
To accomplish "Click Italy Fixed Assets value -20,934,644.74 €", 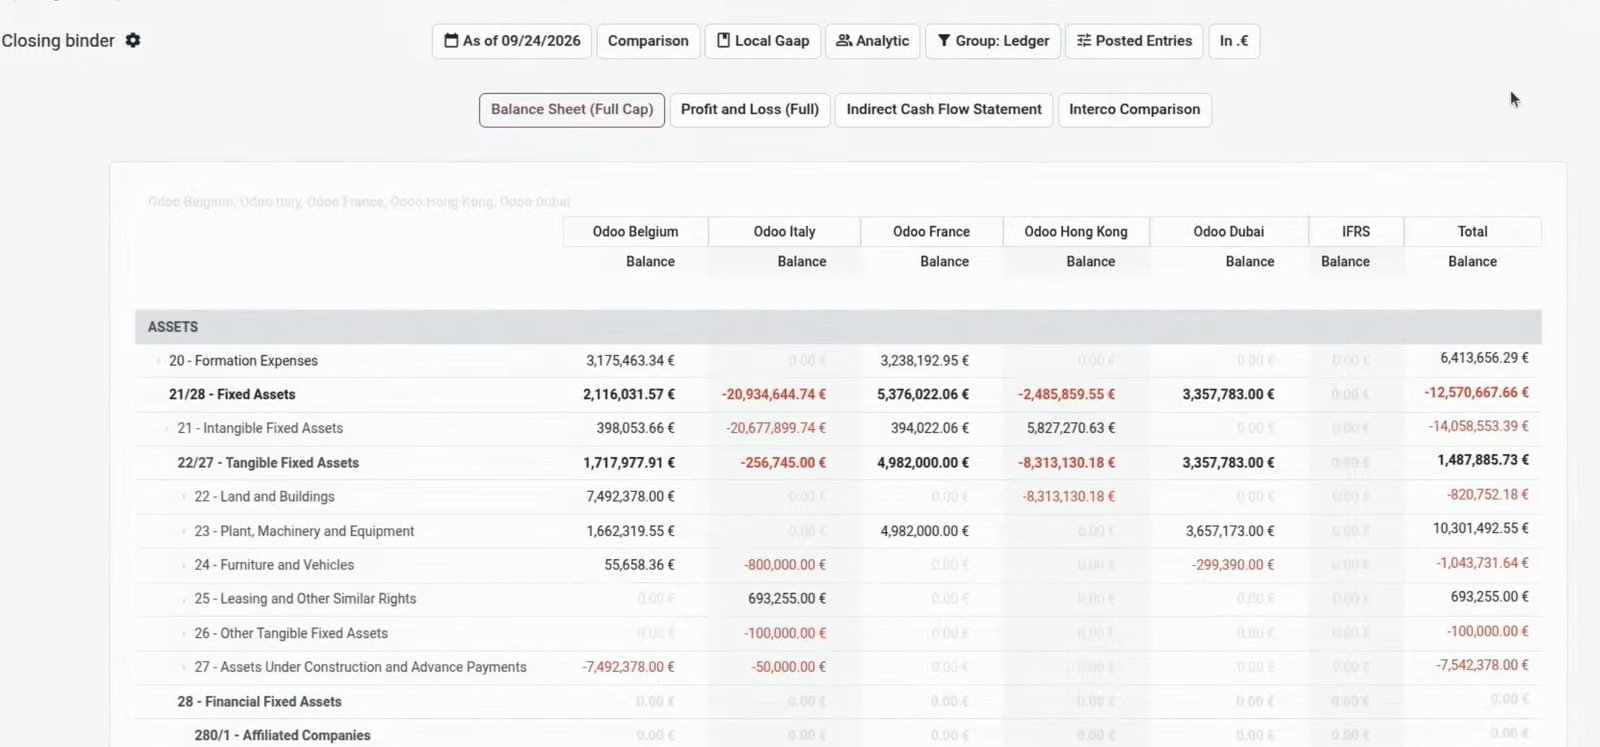I will pyautogui.click(x=774, y=395).
